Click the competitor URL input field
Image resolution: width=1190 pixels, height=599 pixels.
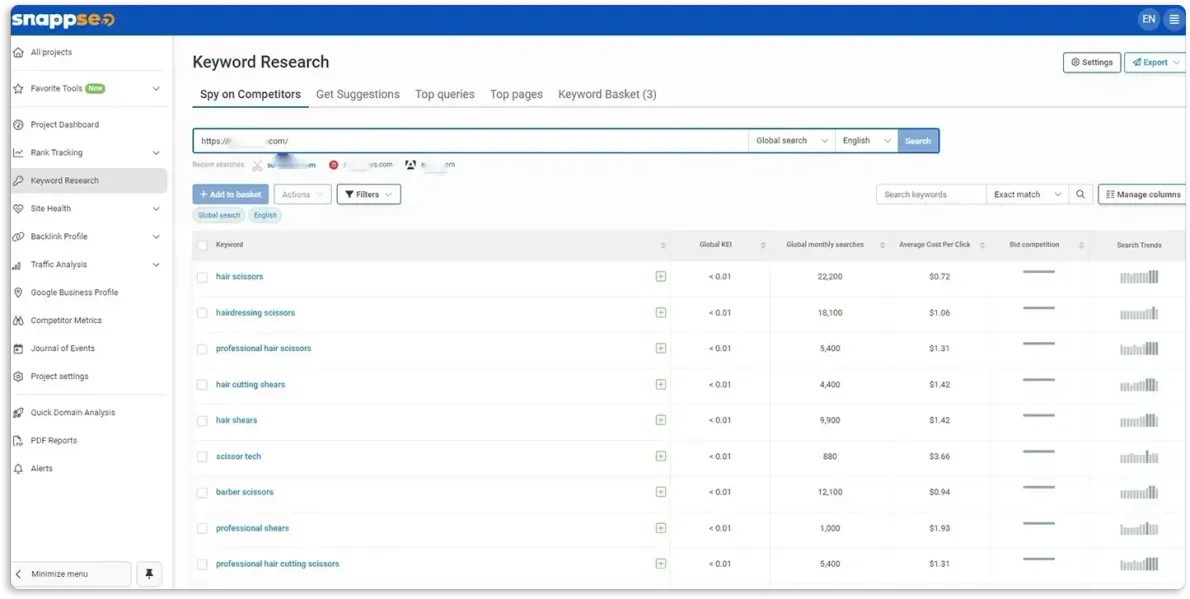[x=471, y=140]
